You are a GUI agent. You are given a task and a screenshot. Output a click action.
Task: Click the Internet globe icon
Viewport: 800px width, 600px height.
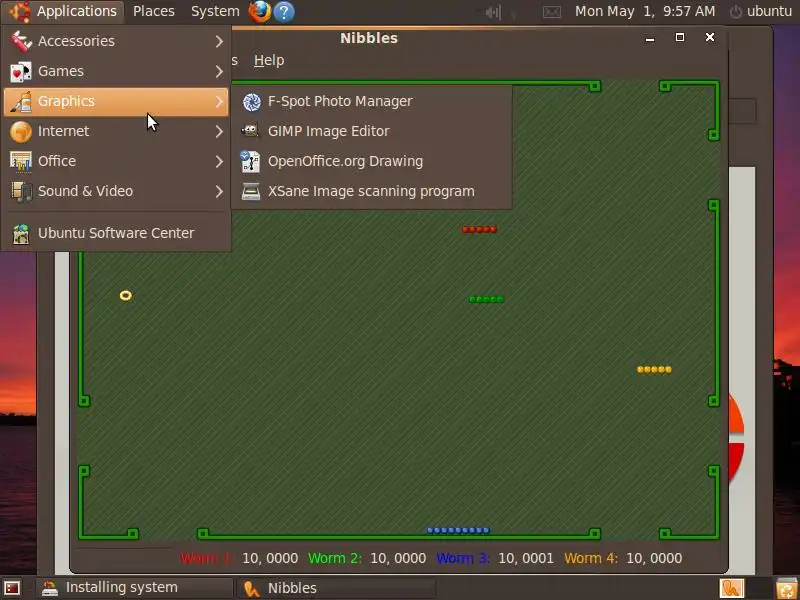pyautogui.click(x=21, y=131)
